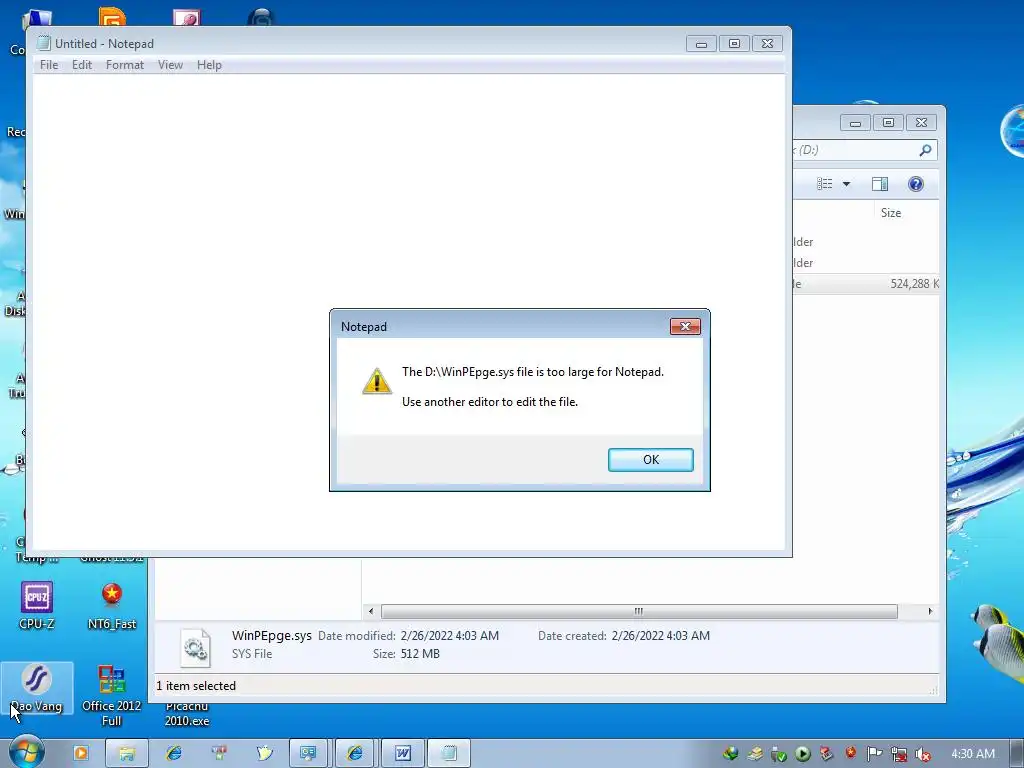Open the Windows Explorer folder taskbar button

[x=127, y=753]
